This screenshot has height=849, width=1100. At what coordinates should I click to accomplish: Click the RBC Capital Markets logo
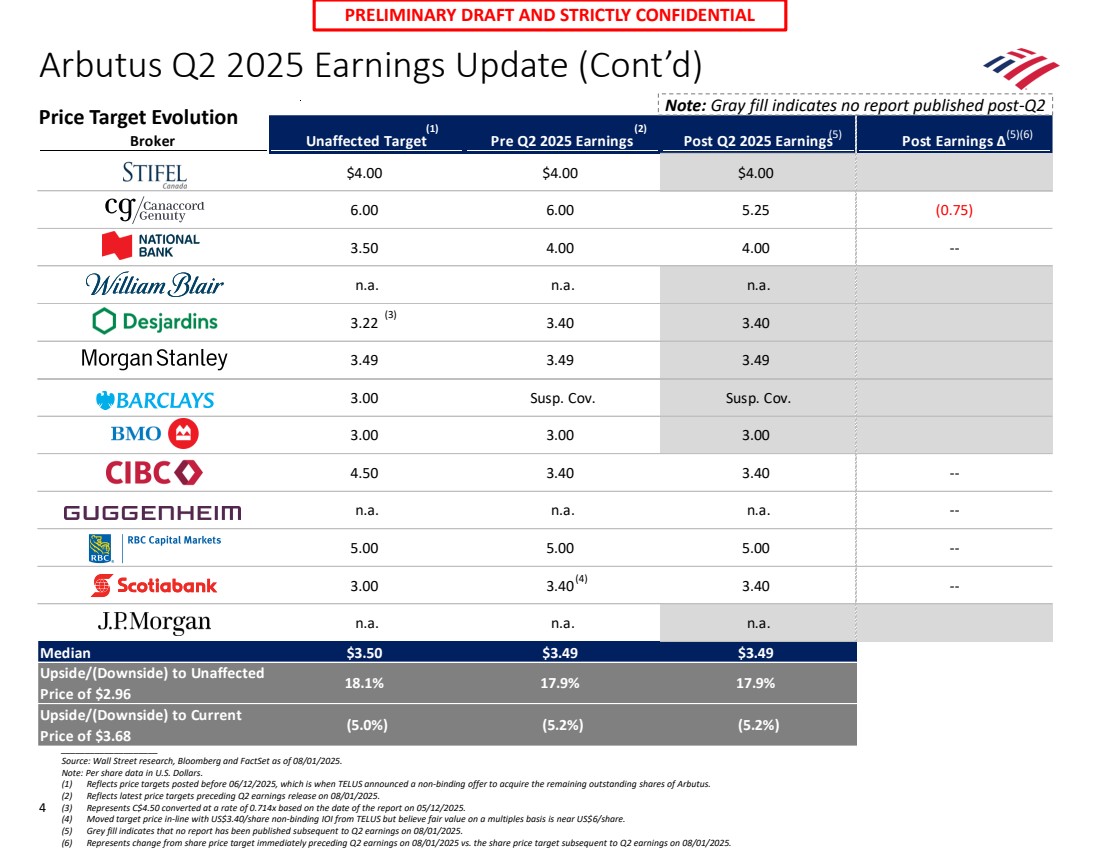pos(154,548)
